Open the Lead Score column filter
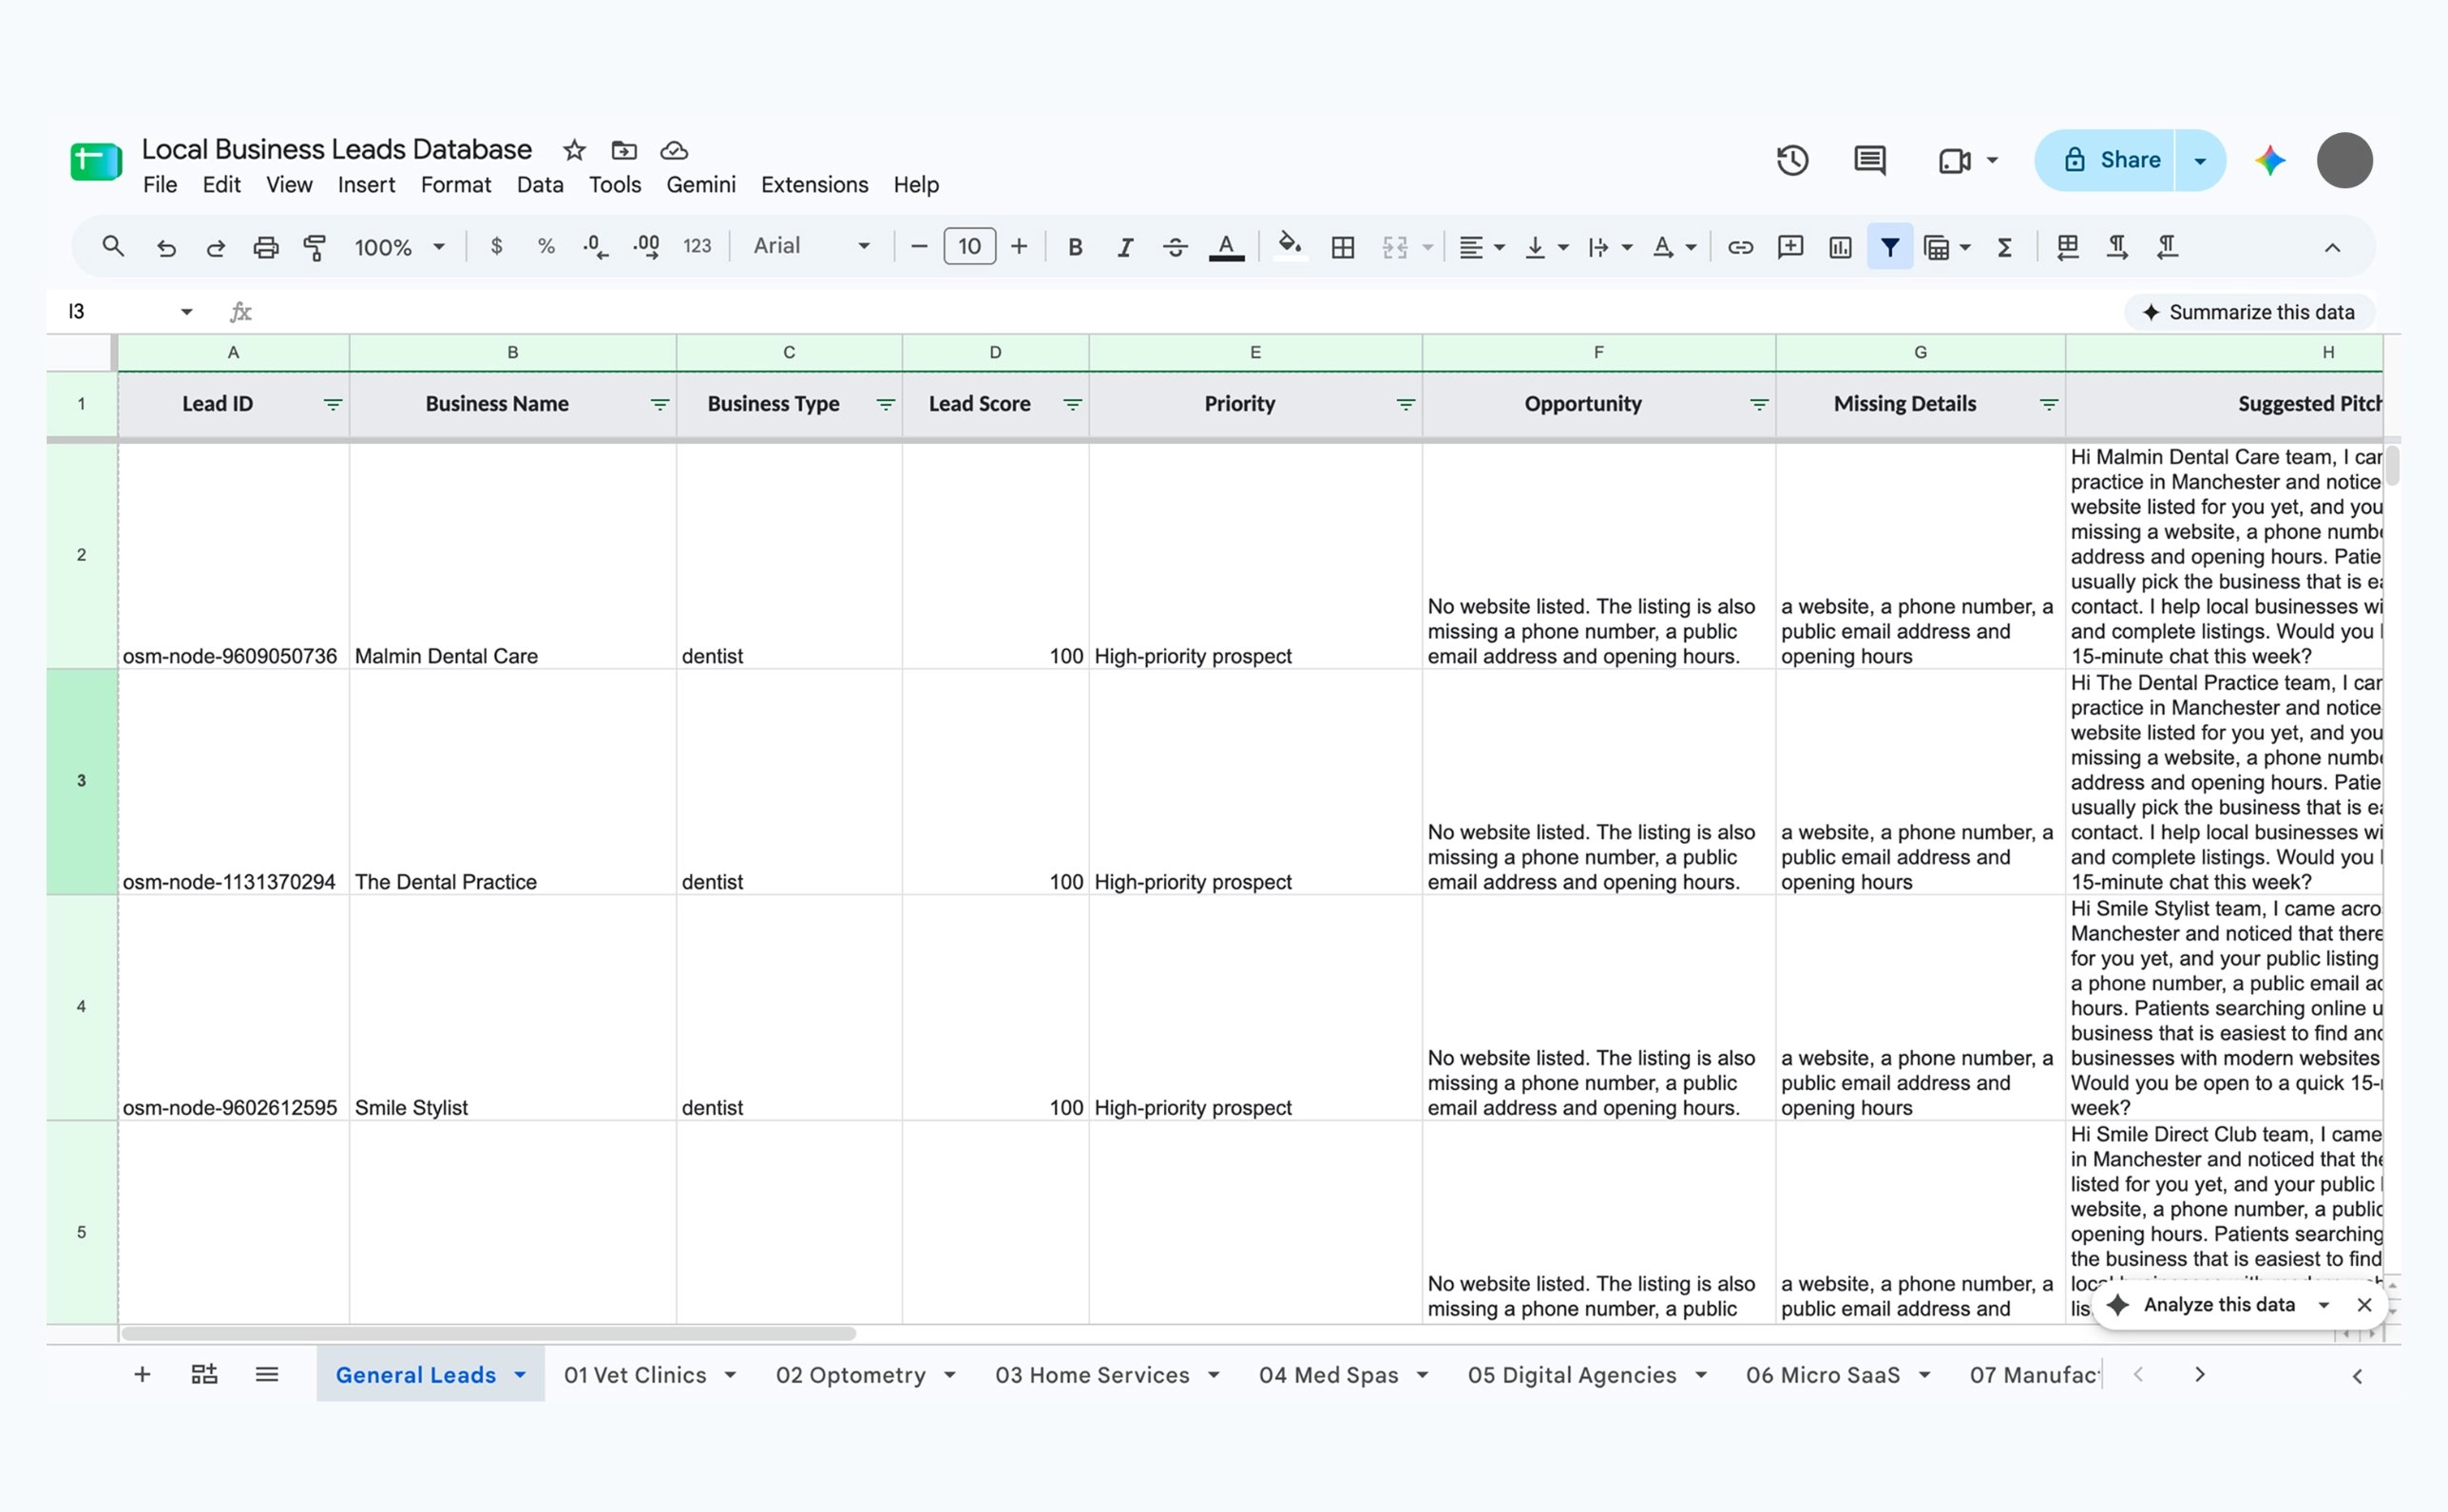The width and height of the screenshot is (2448, 1512). pyautogui.click(x=1072, y=404)
